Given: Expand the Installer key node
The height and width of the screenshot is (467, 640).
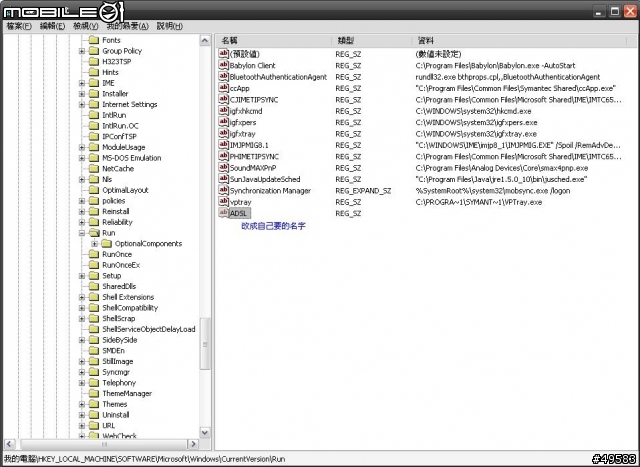Looking at the screenshot, I should click(x=82, y=94).
